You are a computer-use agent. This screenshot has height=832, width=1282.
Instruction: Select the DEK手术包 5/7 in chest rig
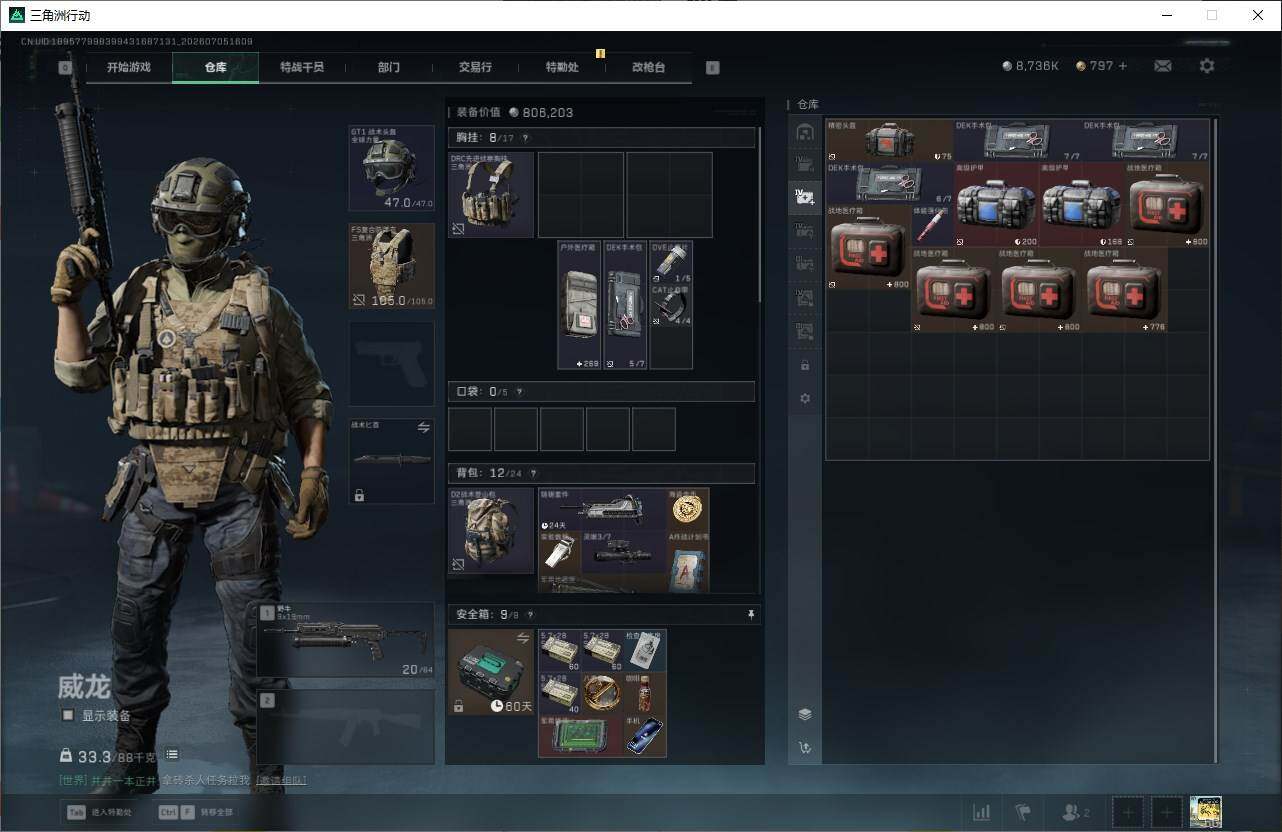[626, 305]
